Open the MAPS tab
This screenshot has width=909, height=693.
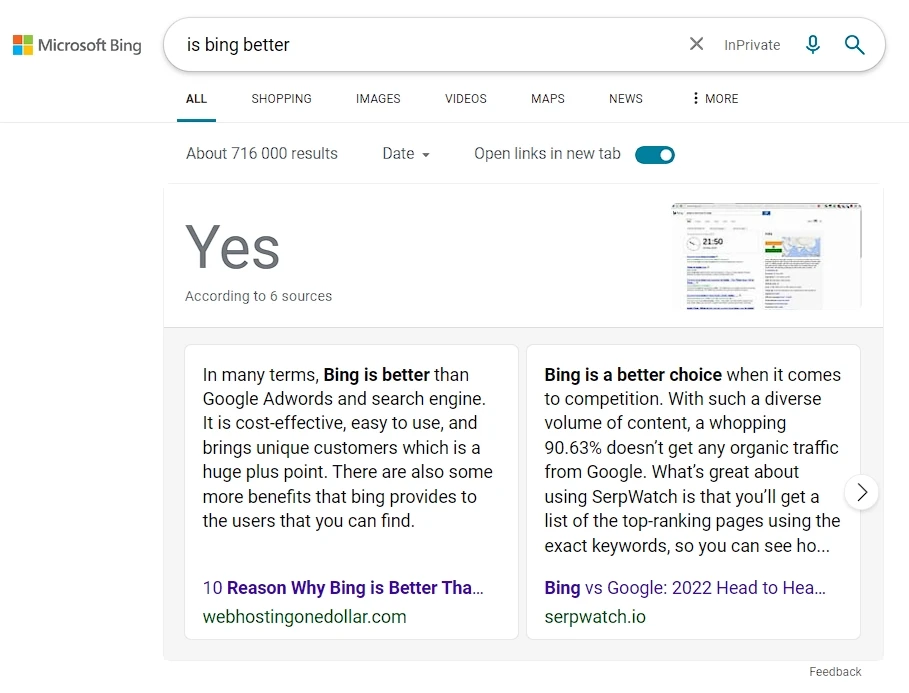click(547, 99)
